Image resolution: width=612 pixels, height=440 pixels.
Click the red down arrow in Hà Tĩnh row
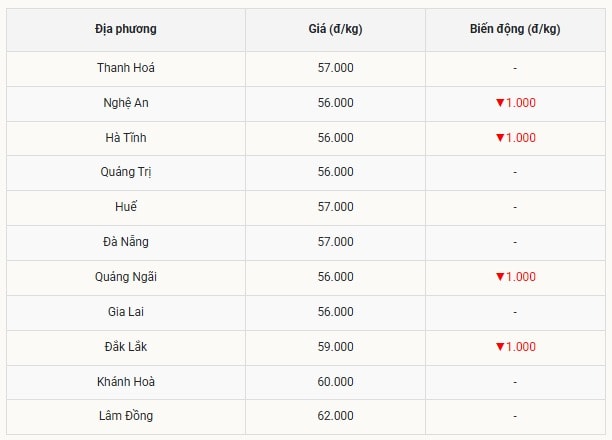500,138
